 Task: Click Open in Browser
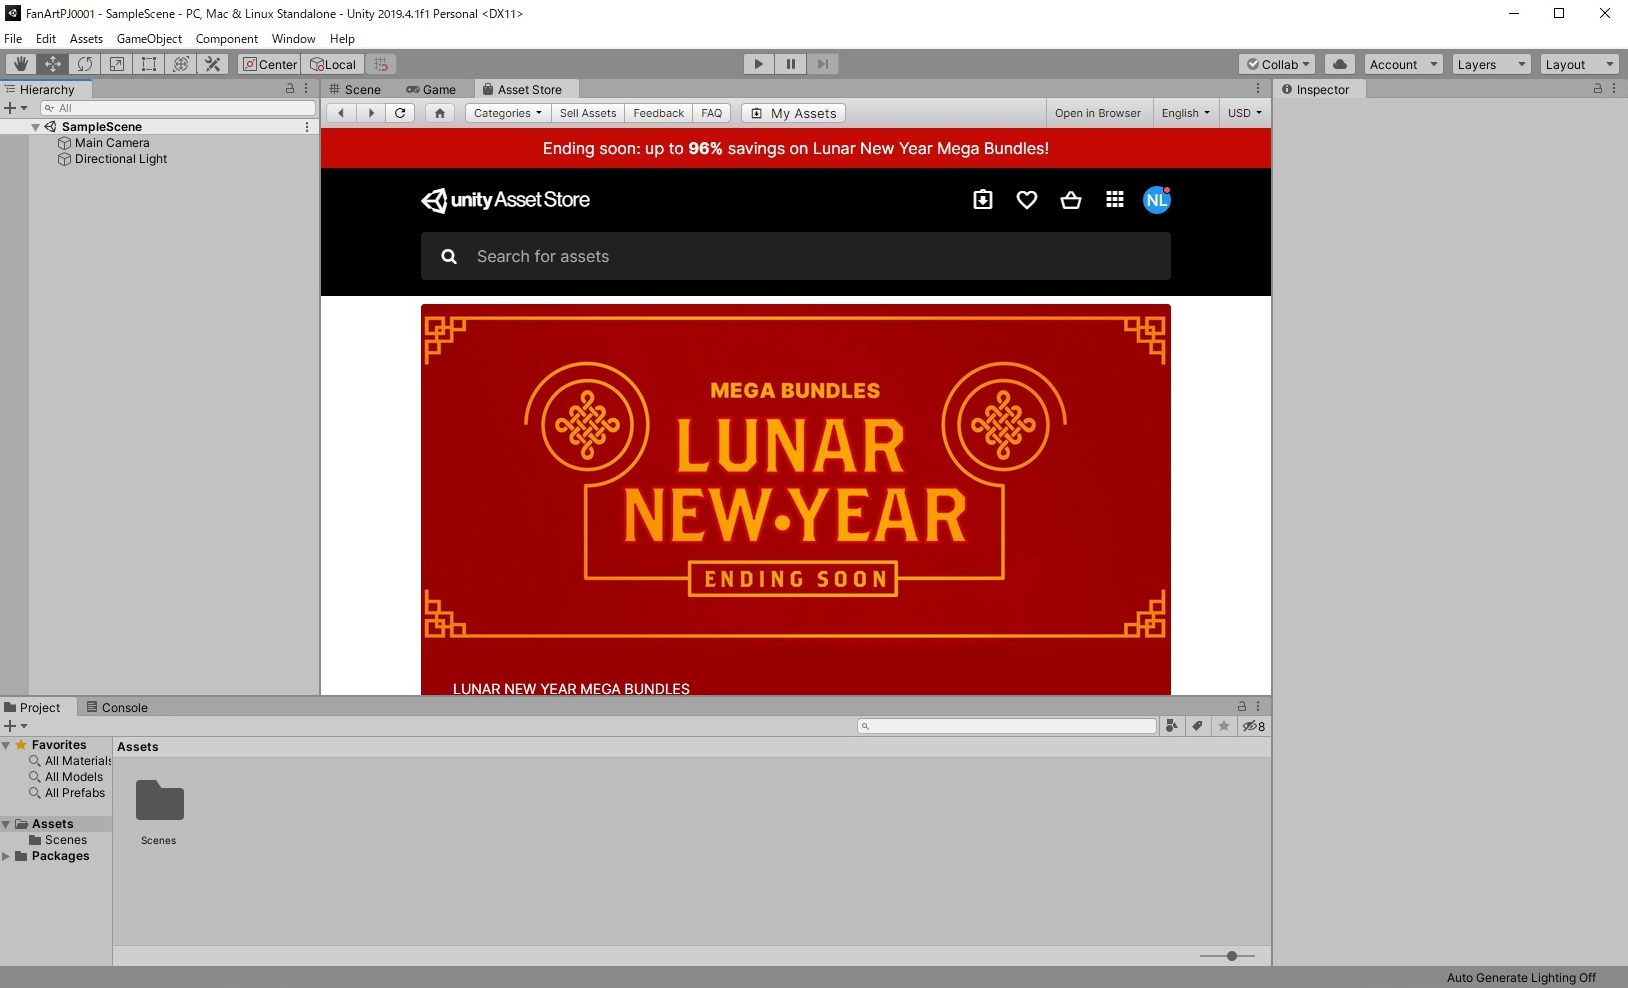pos(1098,113)
